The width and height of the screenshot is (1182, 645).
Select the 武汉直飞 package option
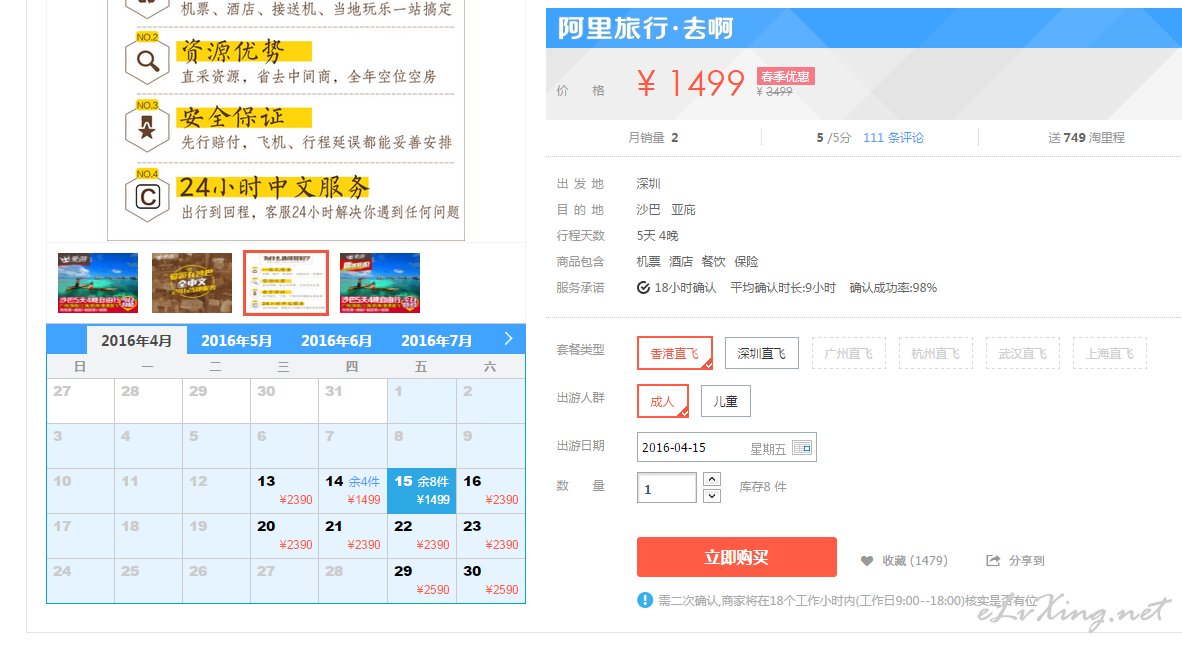tap(1022, 353)
